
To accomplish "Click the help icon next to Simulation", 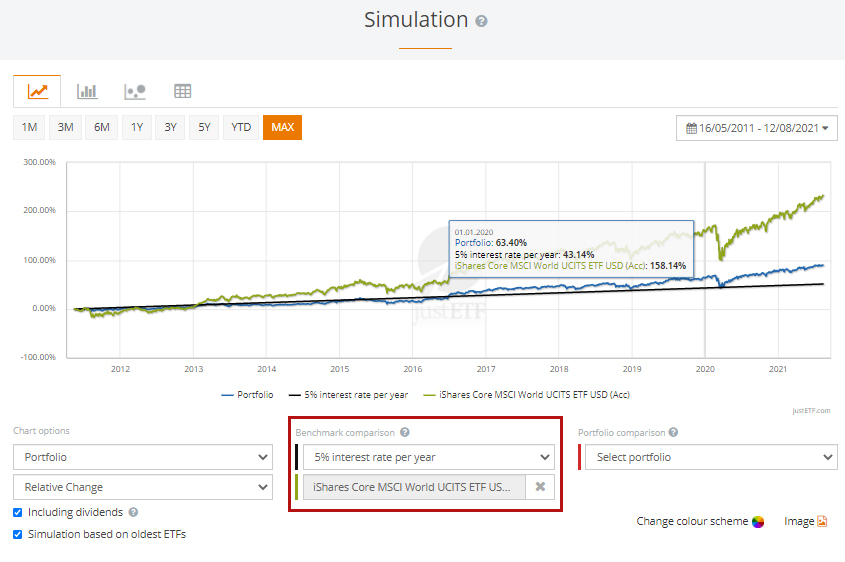I will pos(482,21).
